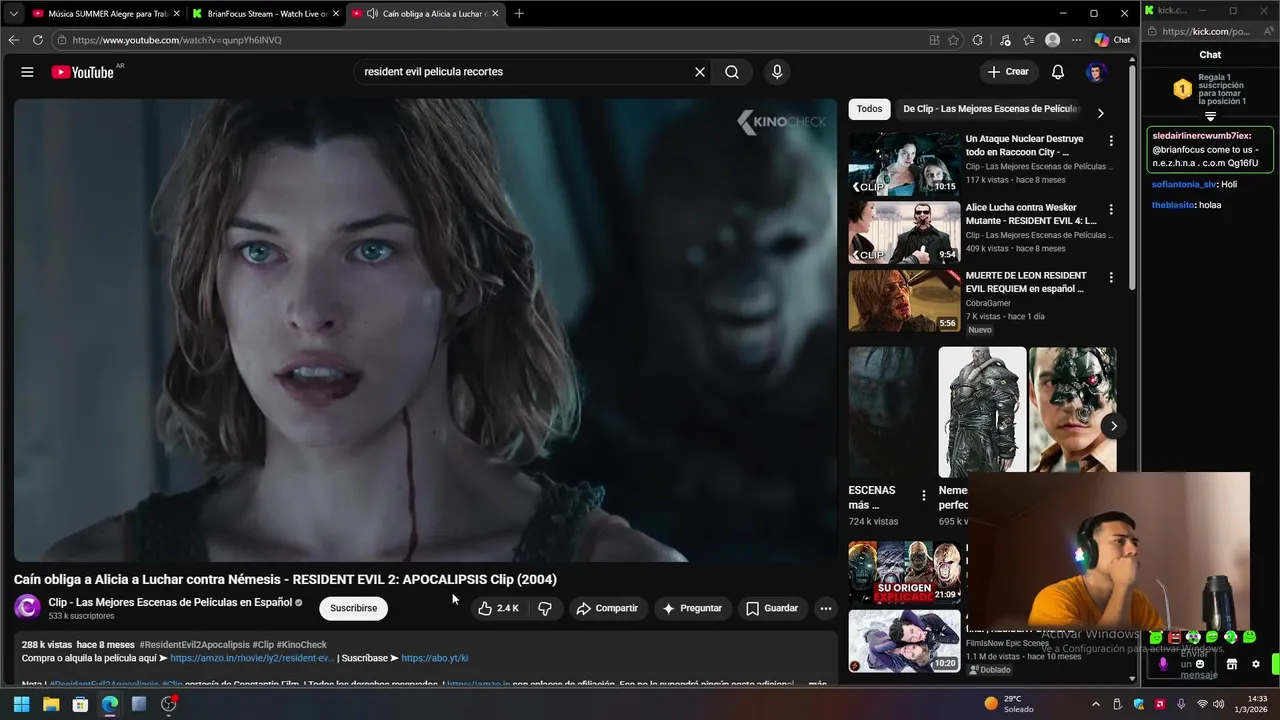This screenshot has height=720, width=1280.
Task: Open more actions menu below the video
Action: coord(825,608)
